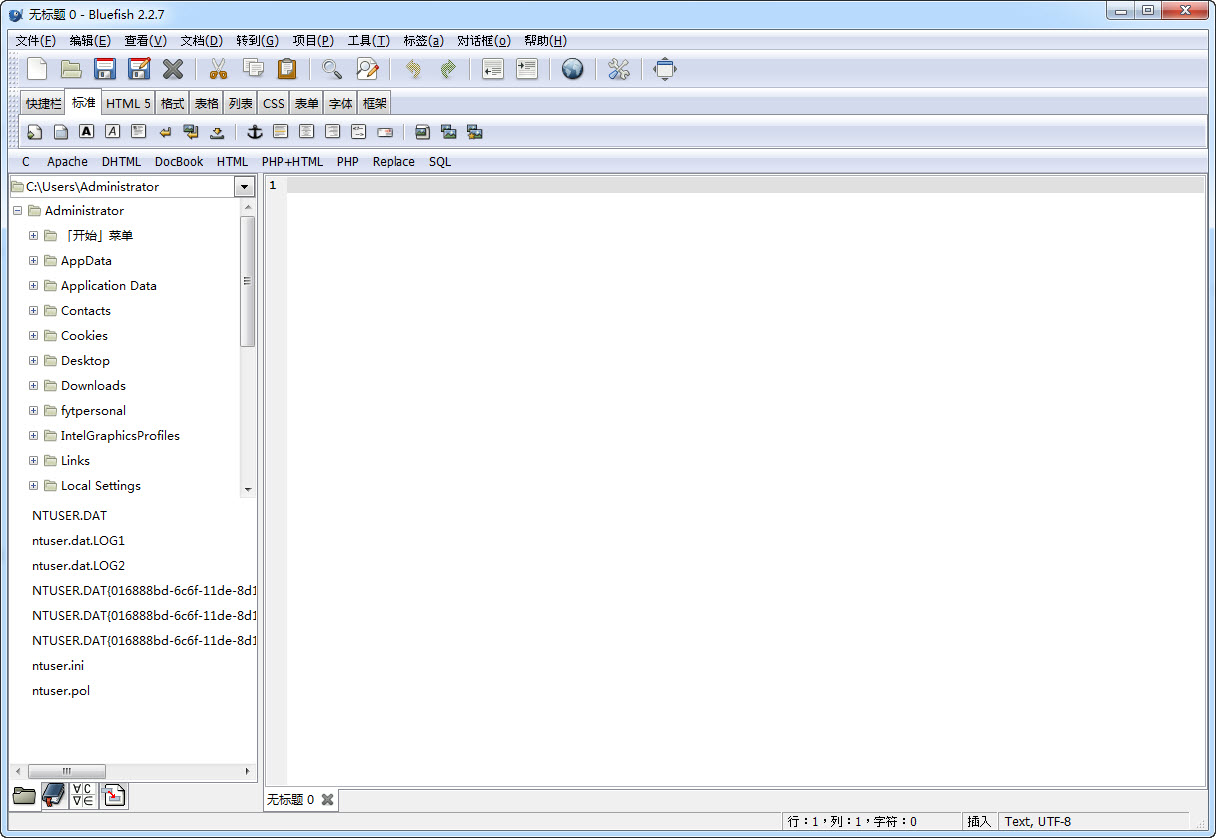Insert a line break with the return-arrow icon
The width and height of the screenshot is (1216, 838).
click(165, 132)
